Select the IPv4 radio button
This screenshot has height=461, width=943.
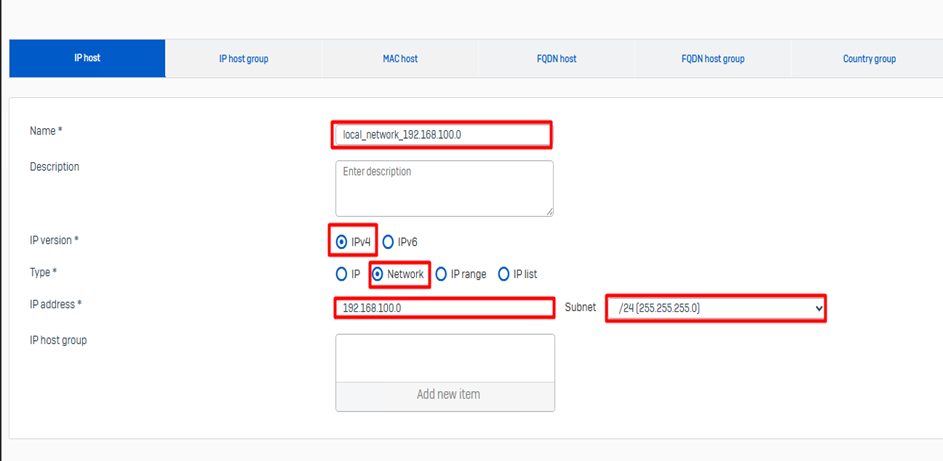(x=342, y=242)
